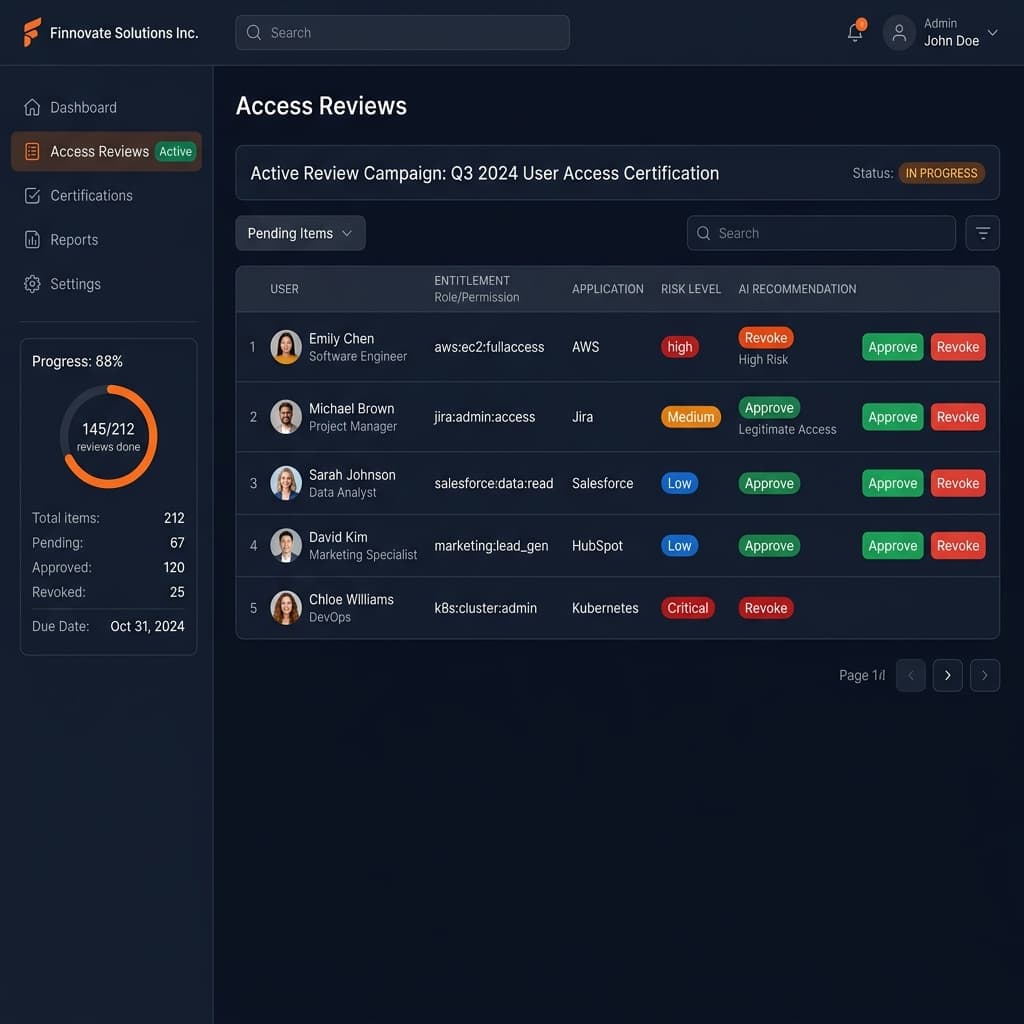The height and width of the screenshot is (1024, 1024).
Task: Click the Certifications checkmark icon
Action: [x=32, y=196]
